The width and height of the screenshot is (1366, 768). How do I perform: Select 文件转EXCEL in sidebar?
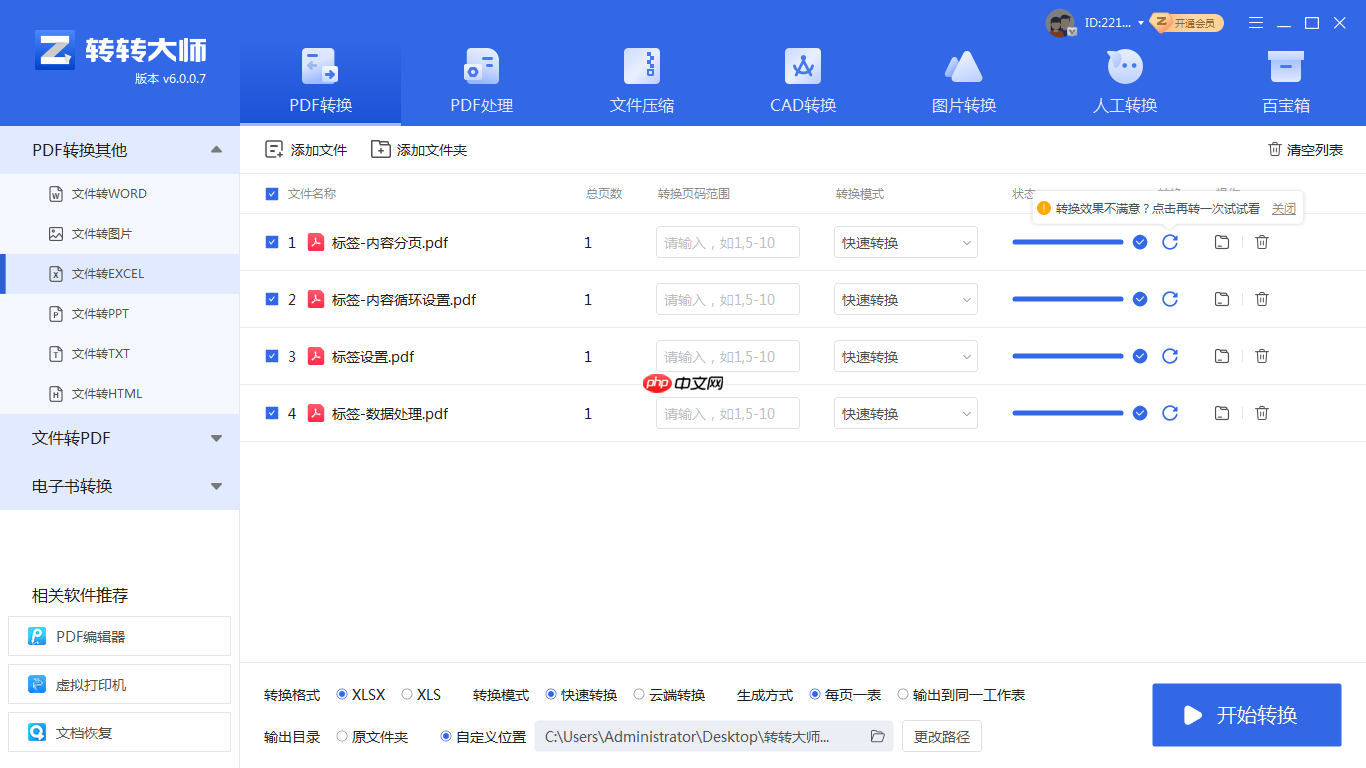pyautogui.click(x=119, y=274)
